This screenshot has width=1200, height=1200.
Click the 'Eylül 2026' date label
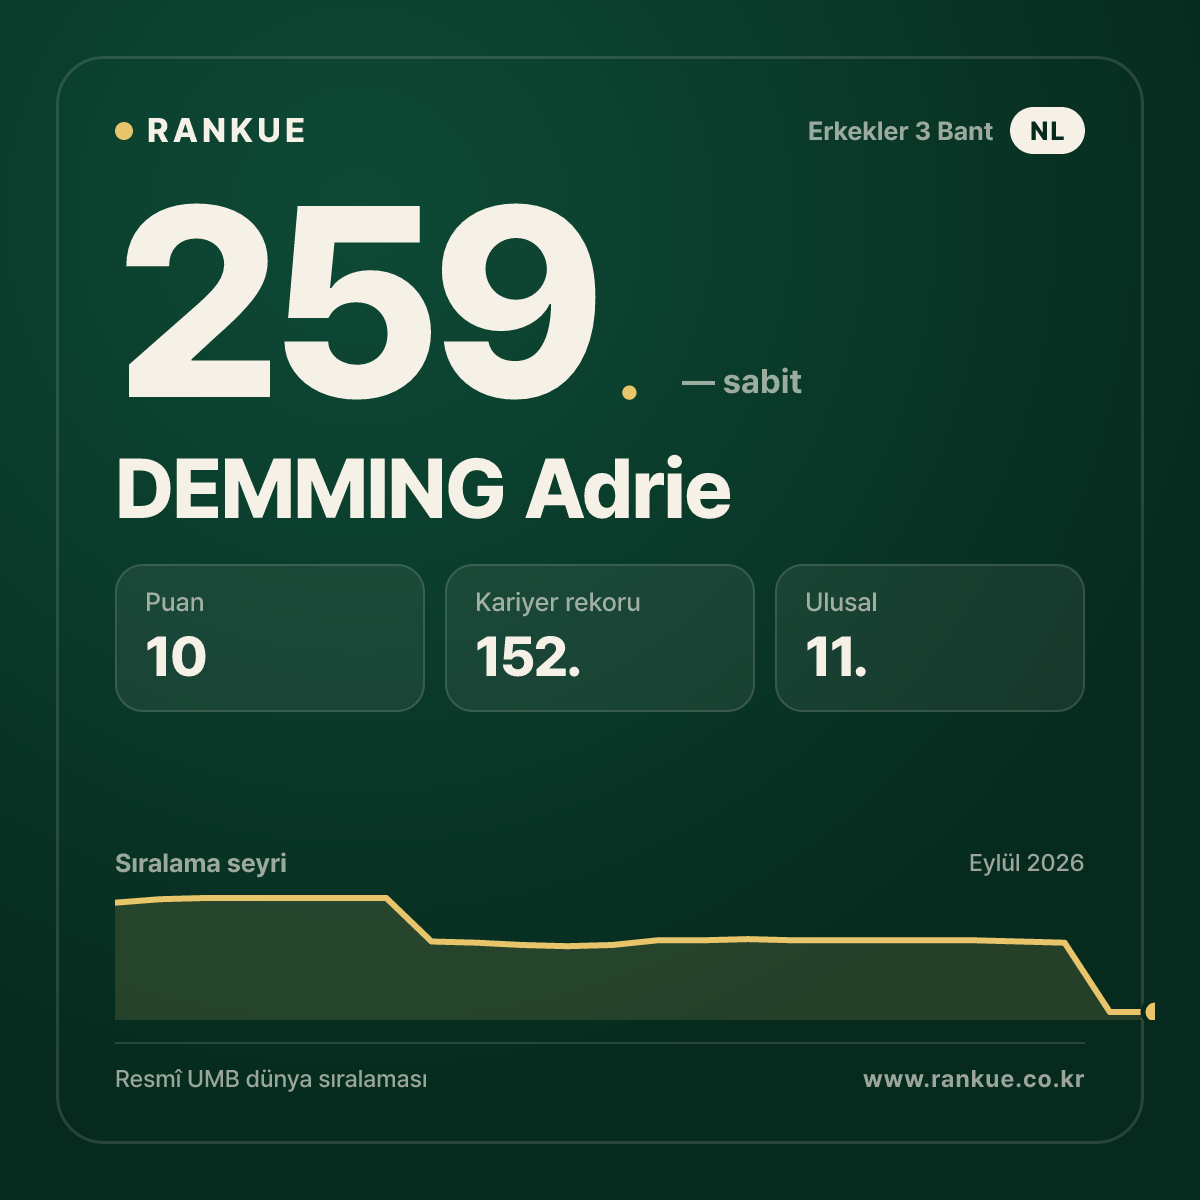1026,863
